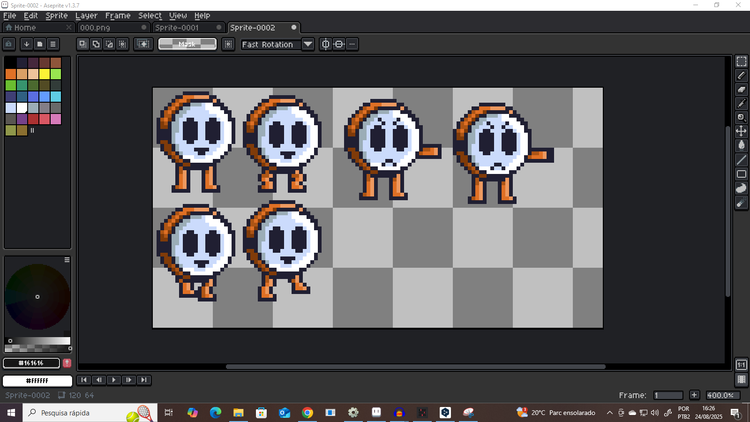
Task: Open the Help menu
Action: (202, 15)
